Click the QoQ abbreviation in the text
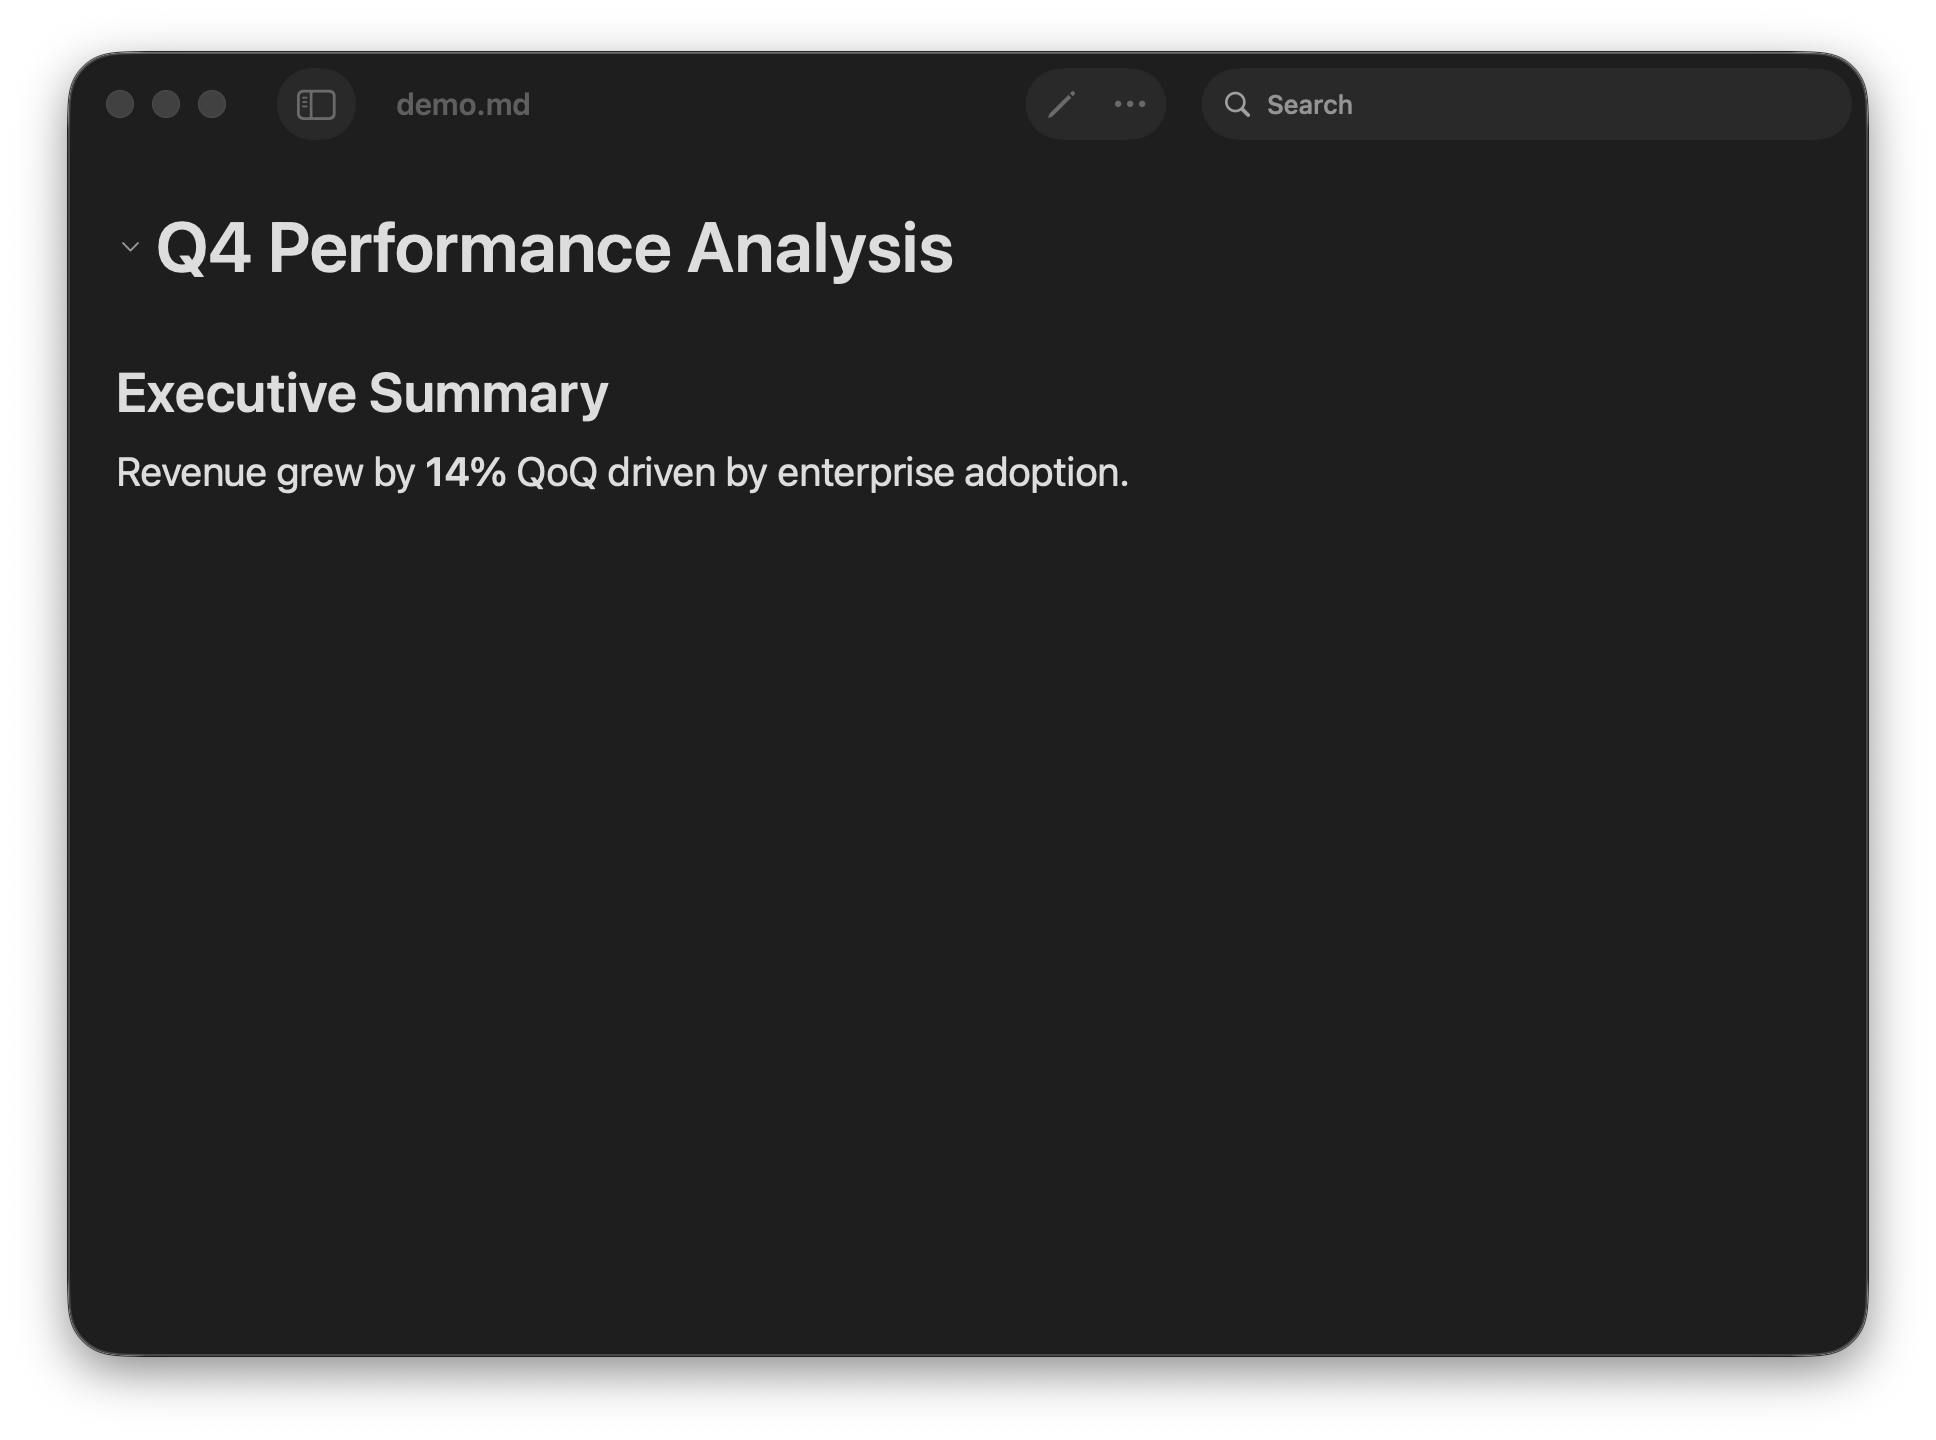The width and height of the screenshot is (1936, 1440). [x=556, y=473]
